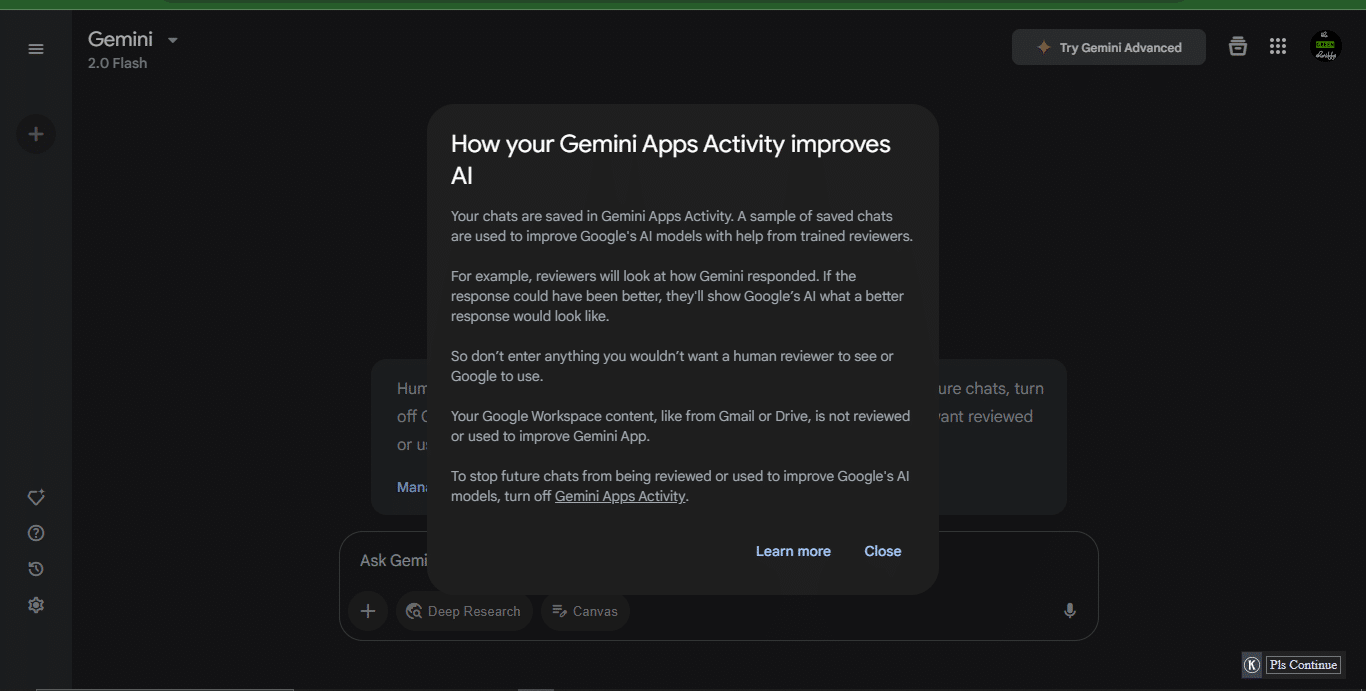Image resolution: width=1366 pixels, height=691 pixels.
Task: Click the Try Gemini Advanced button
Action: point(1109,47)
